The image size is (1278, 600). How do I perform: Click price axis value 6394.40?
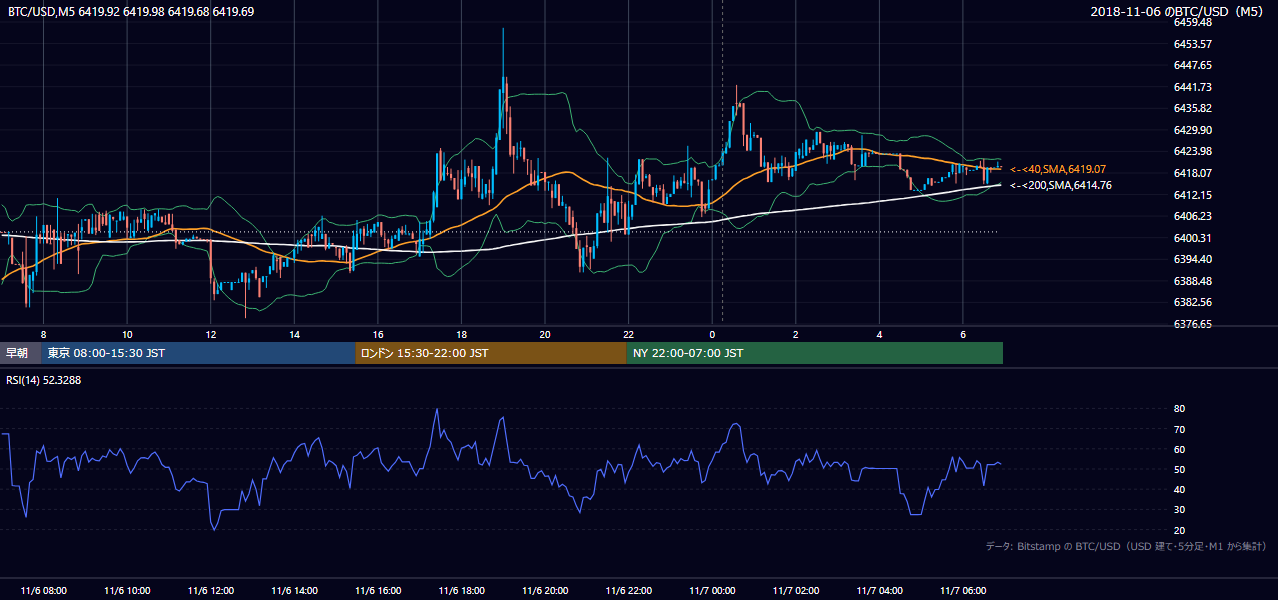click(x=1192, y=259)
